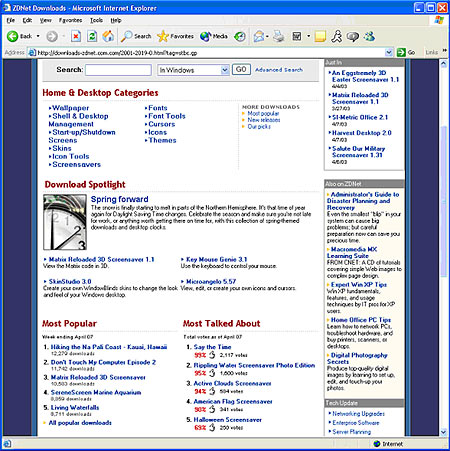450x451 pixels.
Task: Open Advanced Search link
Action: pos(279,70)
